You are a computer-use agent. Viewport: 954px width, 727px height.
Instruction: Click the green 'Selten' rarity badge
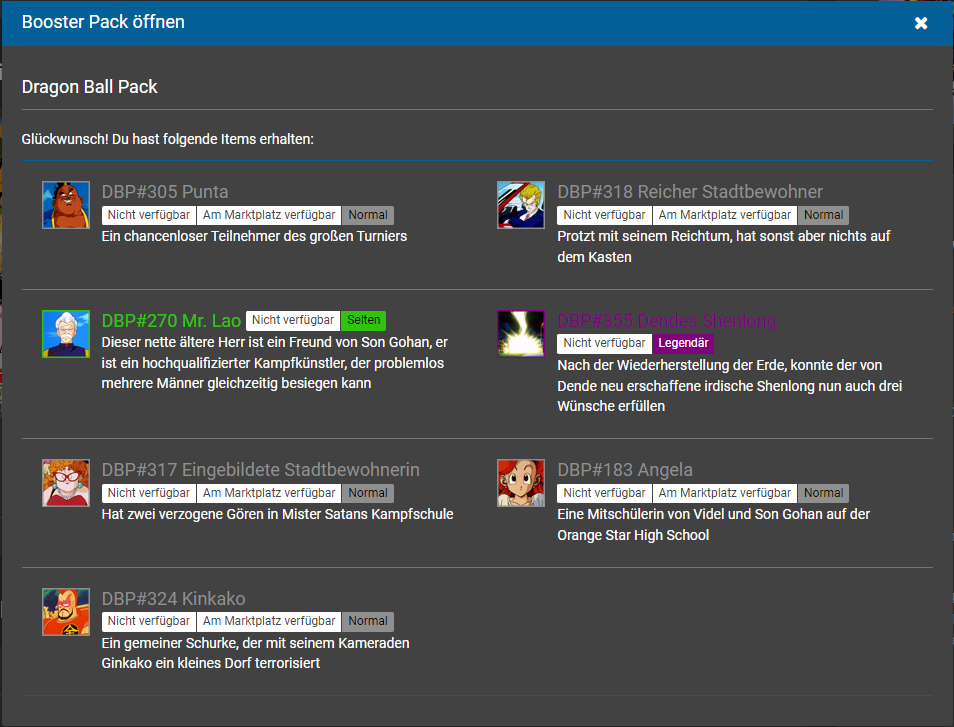coord(363,321)
